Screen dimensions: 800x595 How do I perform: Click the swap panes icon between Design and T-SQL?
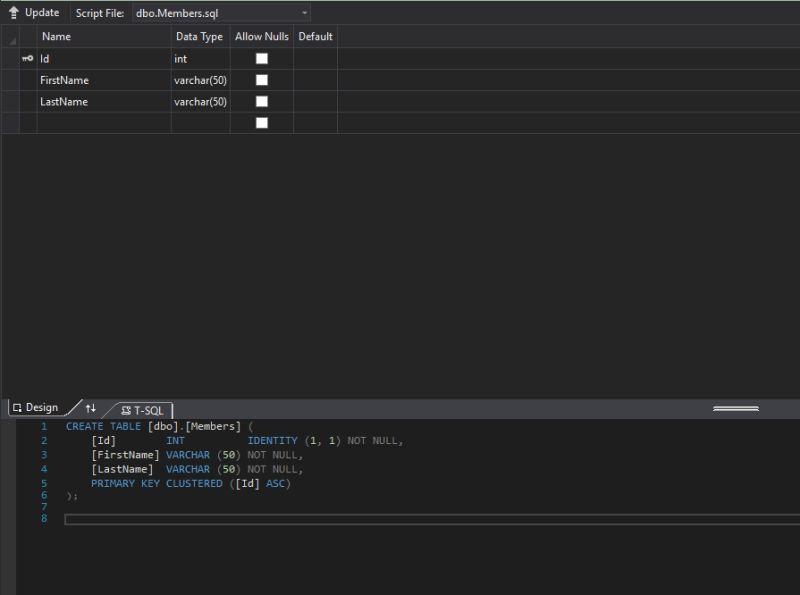(x=90, y=408)
